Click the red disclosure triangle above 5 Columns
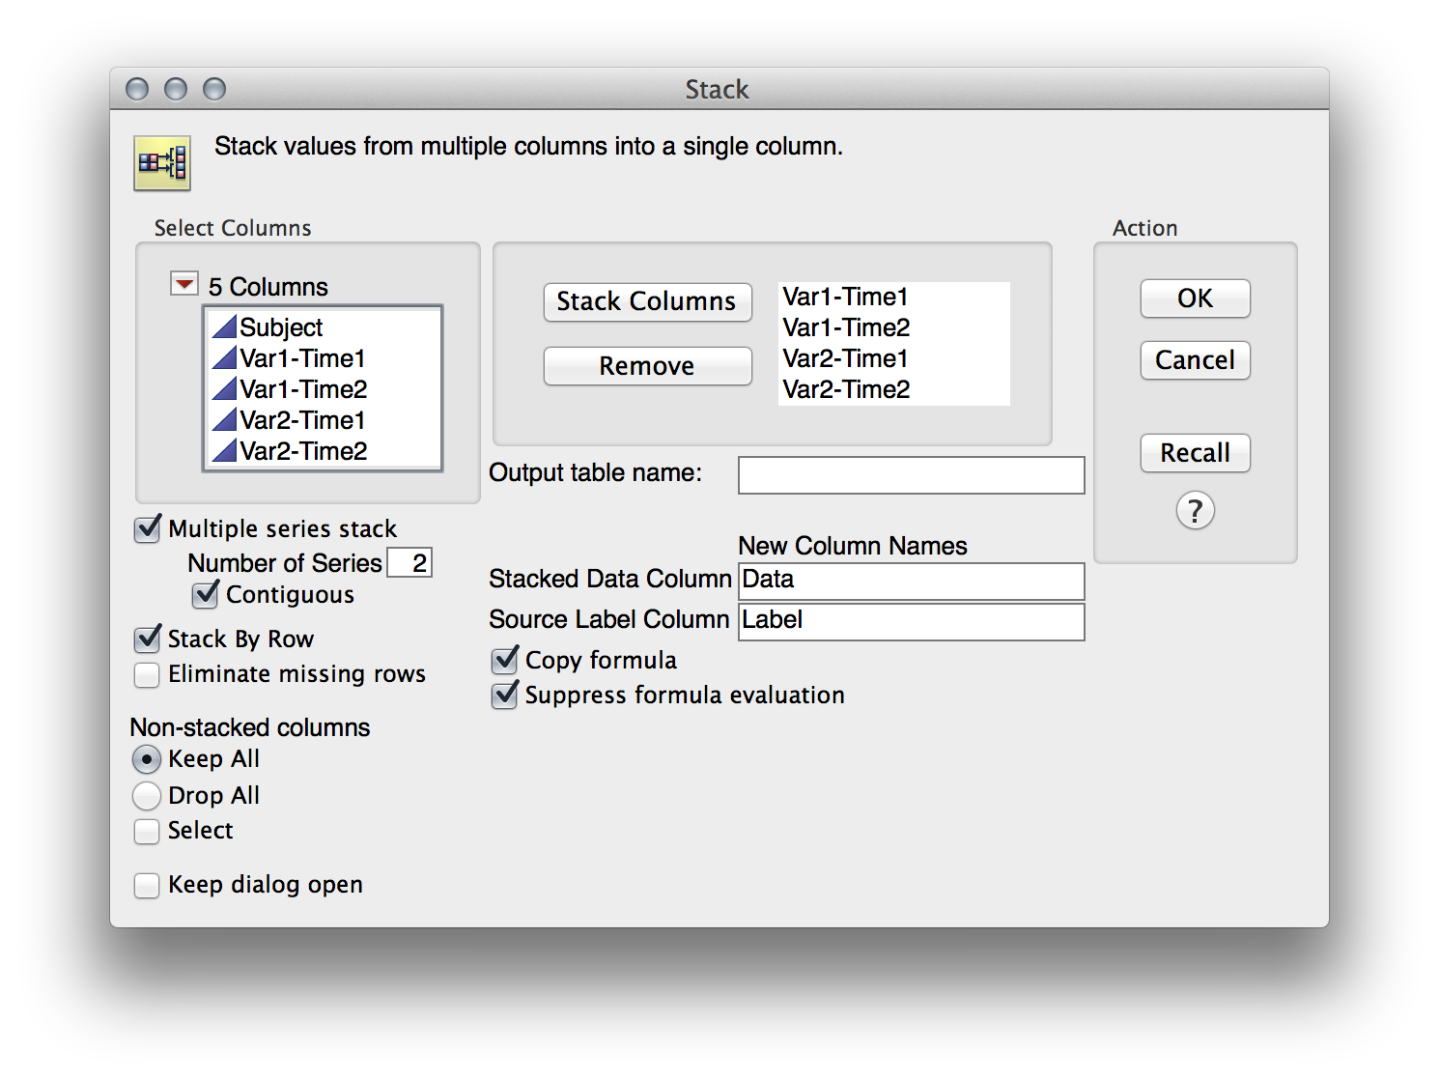 click(x=183, y=284)
